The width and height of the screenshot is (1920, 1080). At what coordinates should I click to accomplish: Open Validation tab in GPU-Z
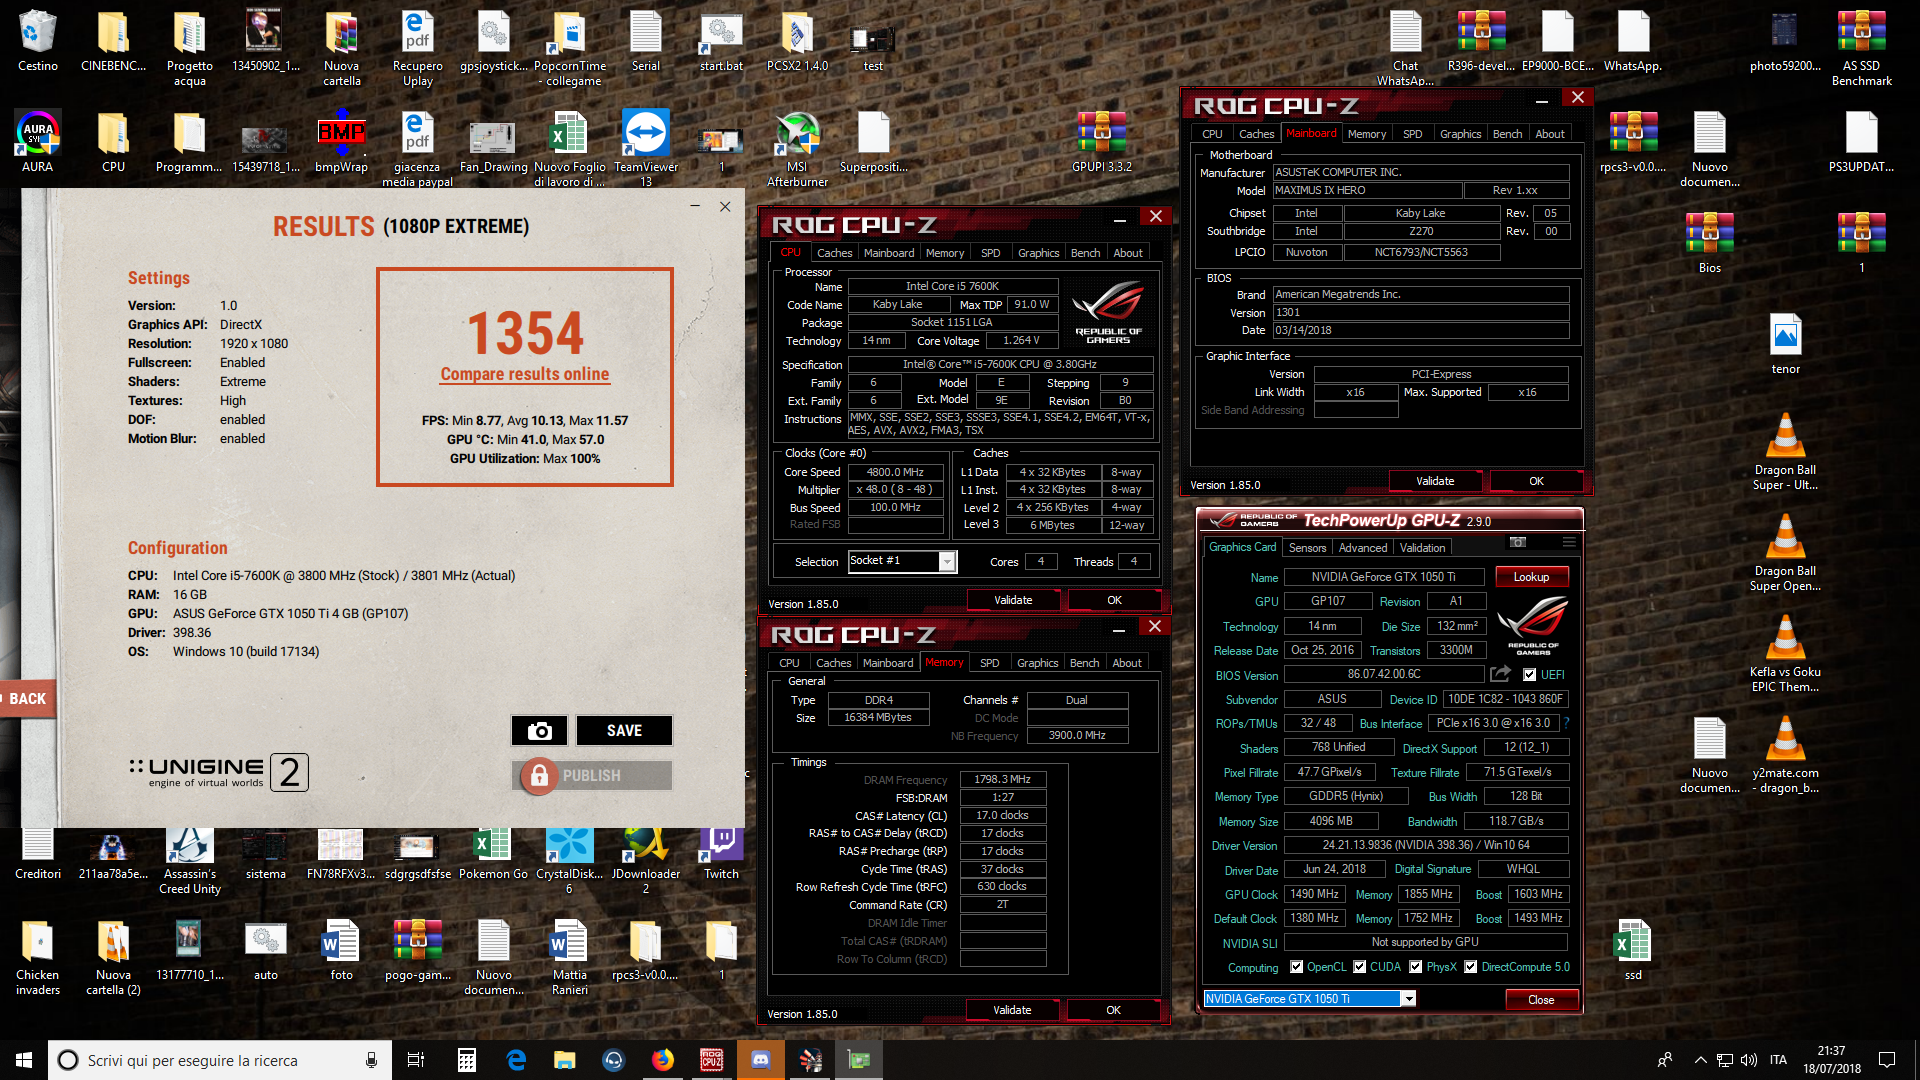(1422, 548)
